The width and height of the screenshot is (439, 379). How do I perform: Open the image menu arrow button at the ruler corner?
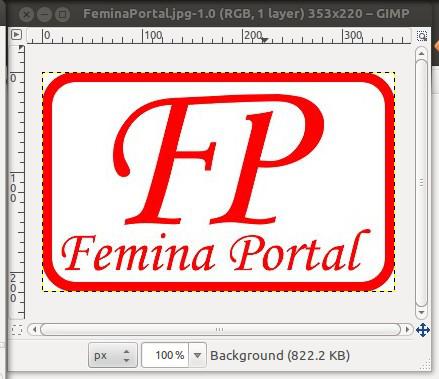(16, 35)
